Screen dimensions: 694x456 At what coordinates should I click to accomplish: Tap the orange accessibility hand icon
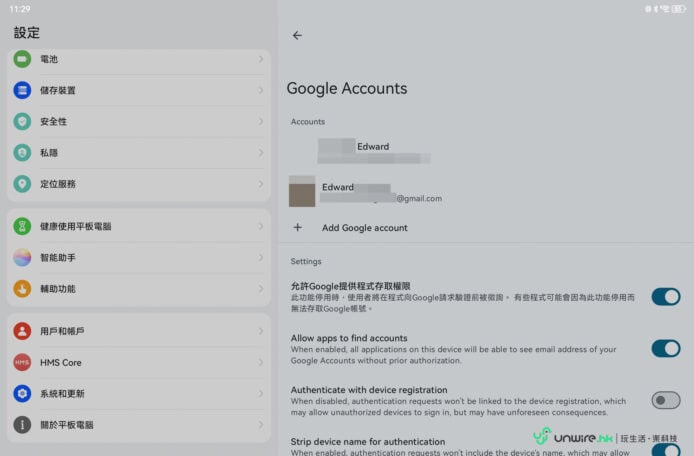pos(22,288)
